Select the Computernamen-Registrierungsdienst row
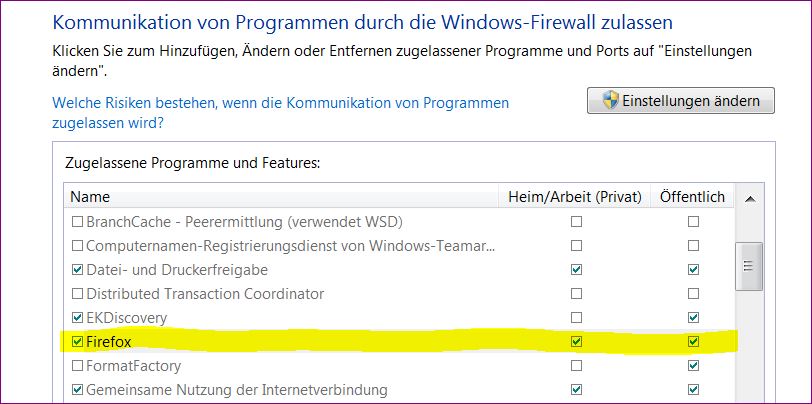 tap(291, 245)
